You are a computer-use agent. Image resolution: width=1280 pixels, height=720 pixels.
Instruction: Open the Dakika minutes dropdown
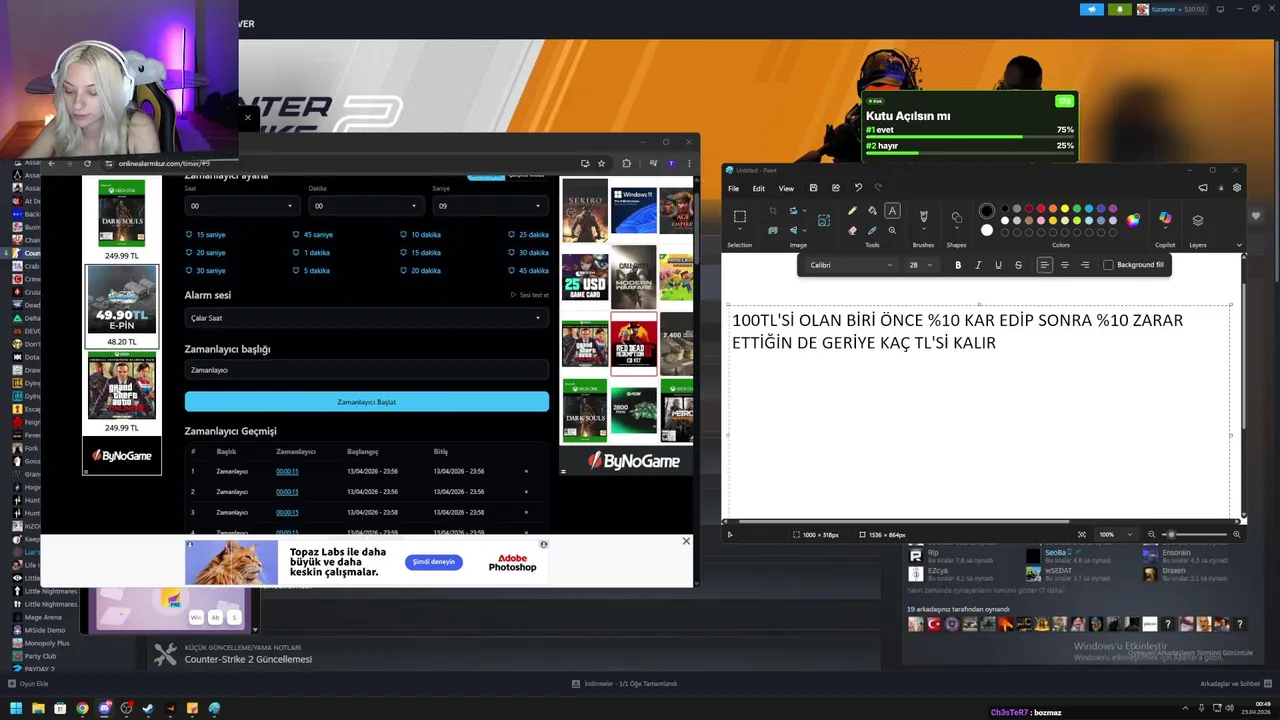(366, 206)
